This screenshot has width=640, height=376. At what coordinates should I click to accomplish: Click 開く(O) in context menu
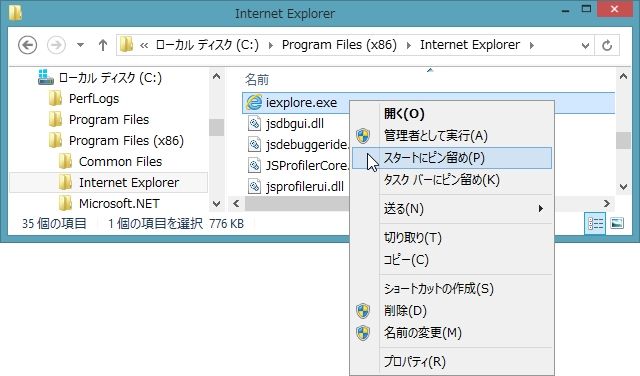coord(452,113)
